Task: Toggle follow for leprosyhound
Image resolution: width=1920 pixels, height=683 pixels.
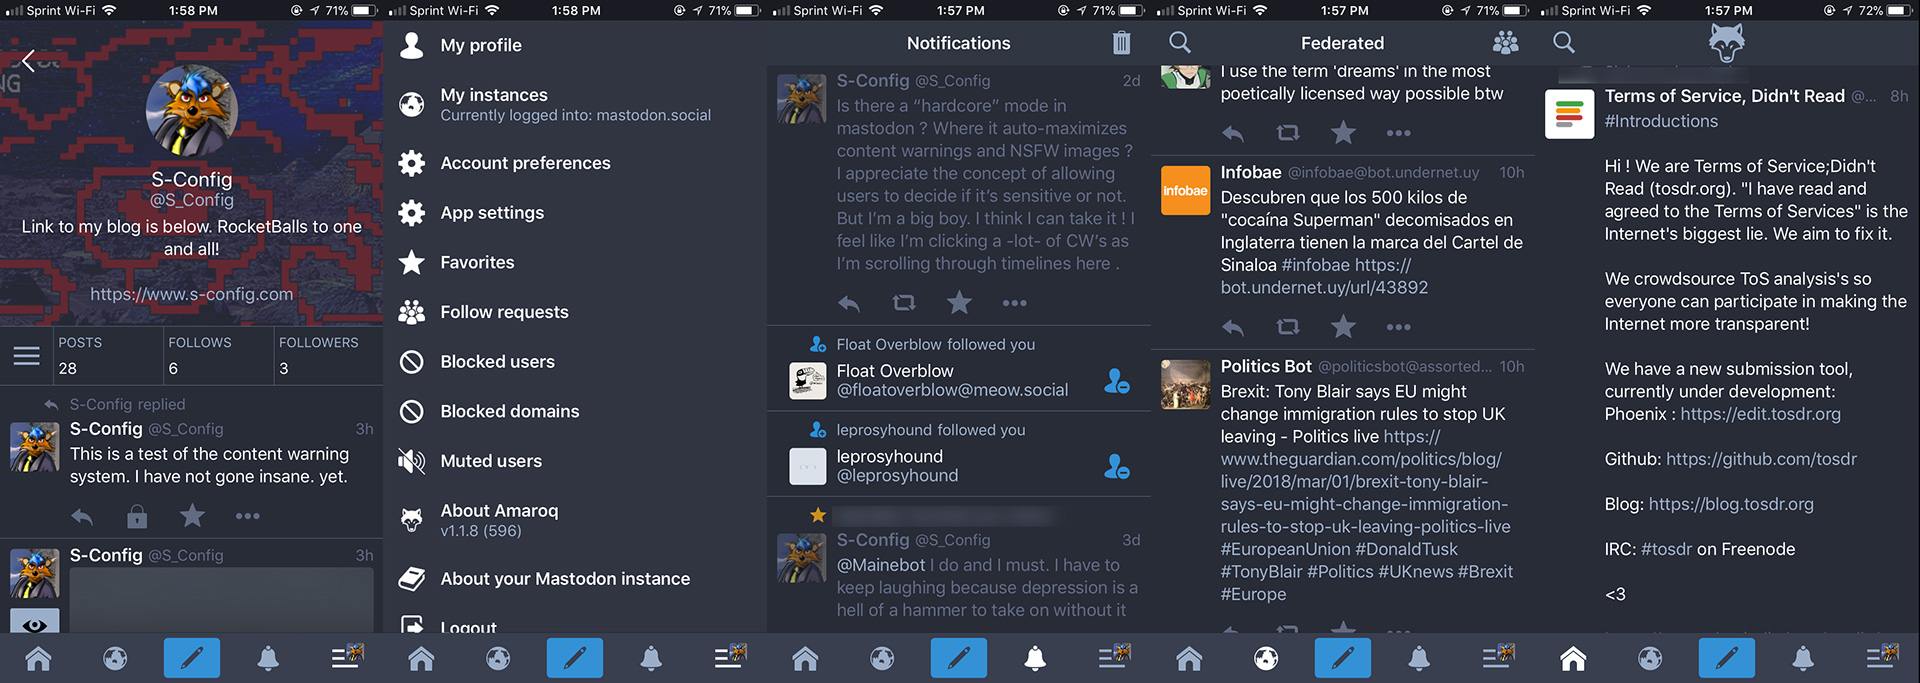Action: [x=1117, y=466]
